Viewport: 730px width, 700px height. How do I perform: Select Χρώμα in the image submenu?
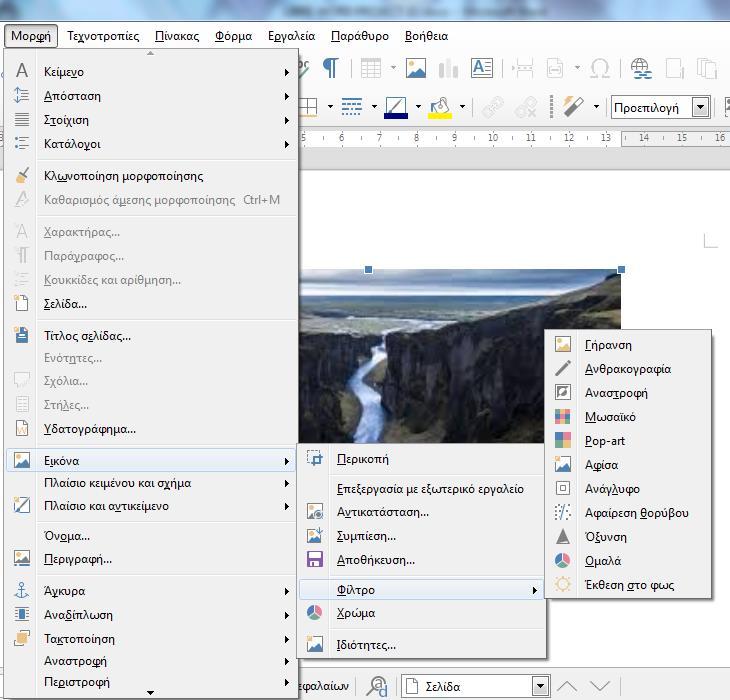tap(421, 613)
